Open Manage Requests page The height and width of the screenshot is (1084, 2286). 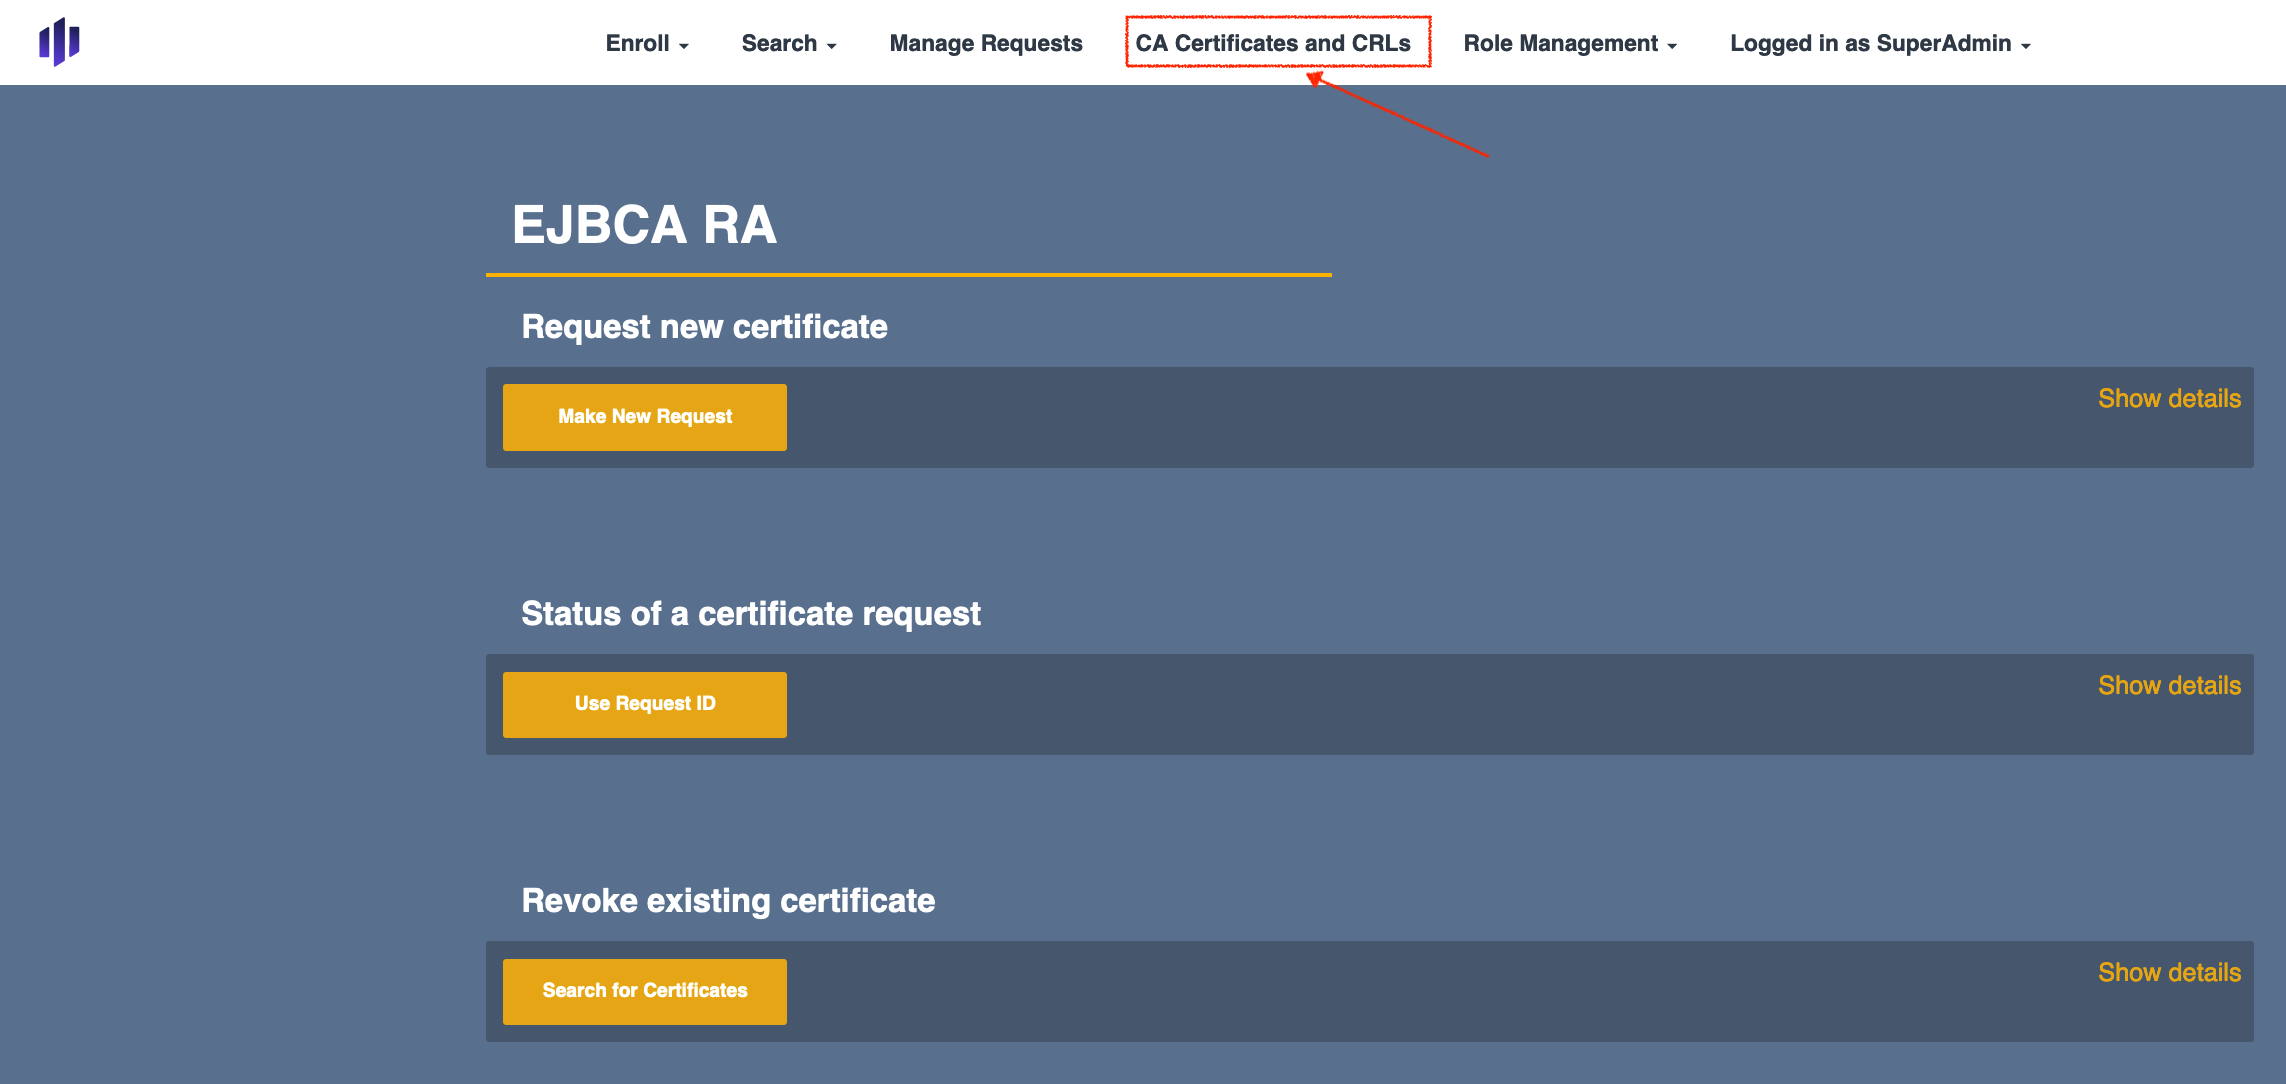pyautogui.click(x=985, y=43)
